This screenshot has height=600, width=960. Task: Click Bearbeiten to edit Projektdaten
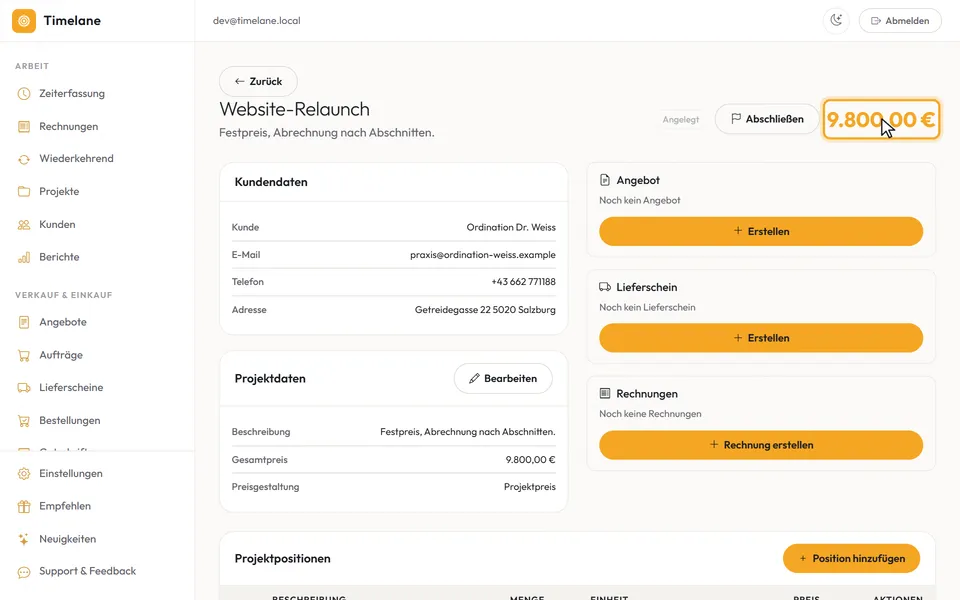503,378
